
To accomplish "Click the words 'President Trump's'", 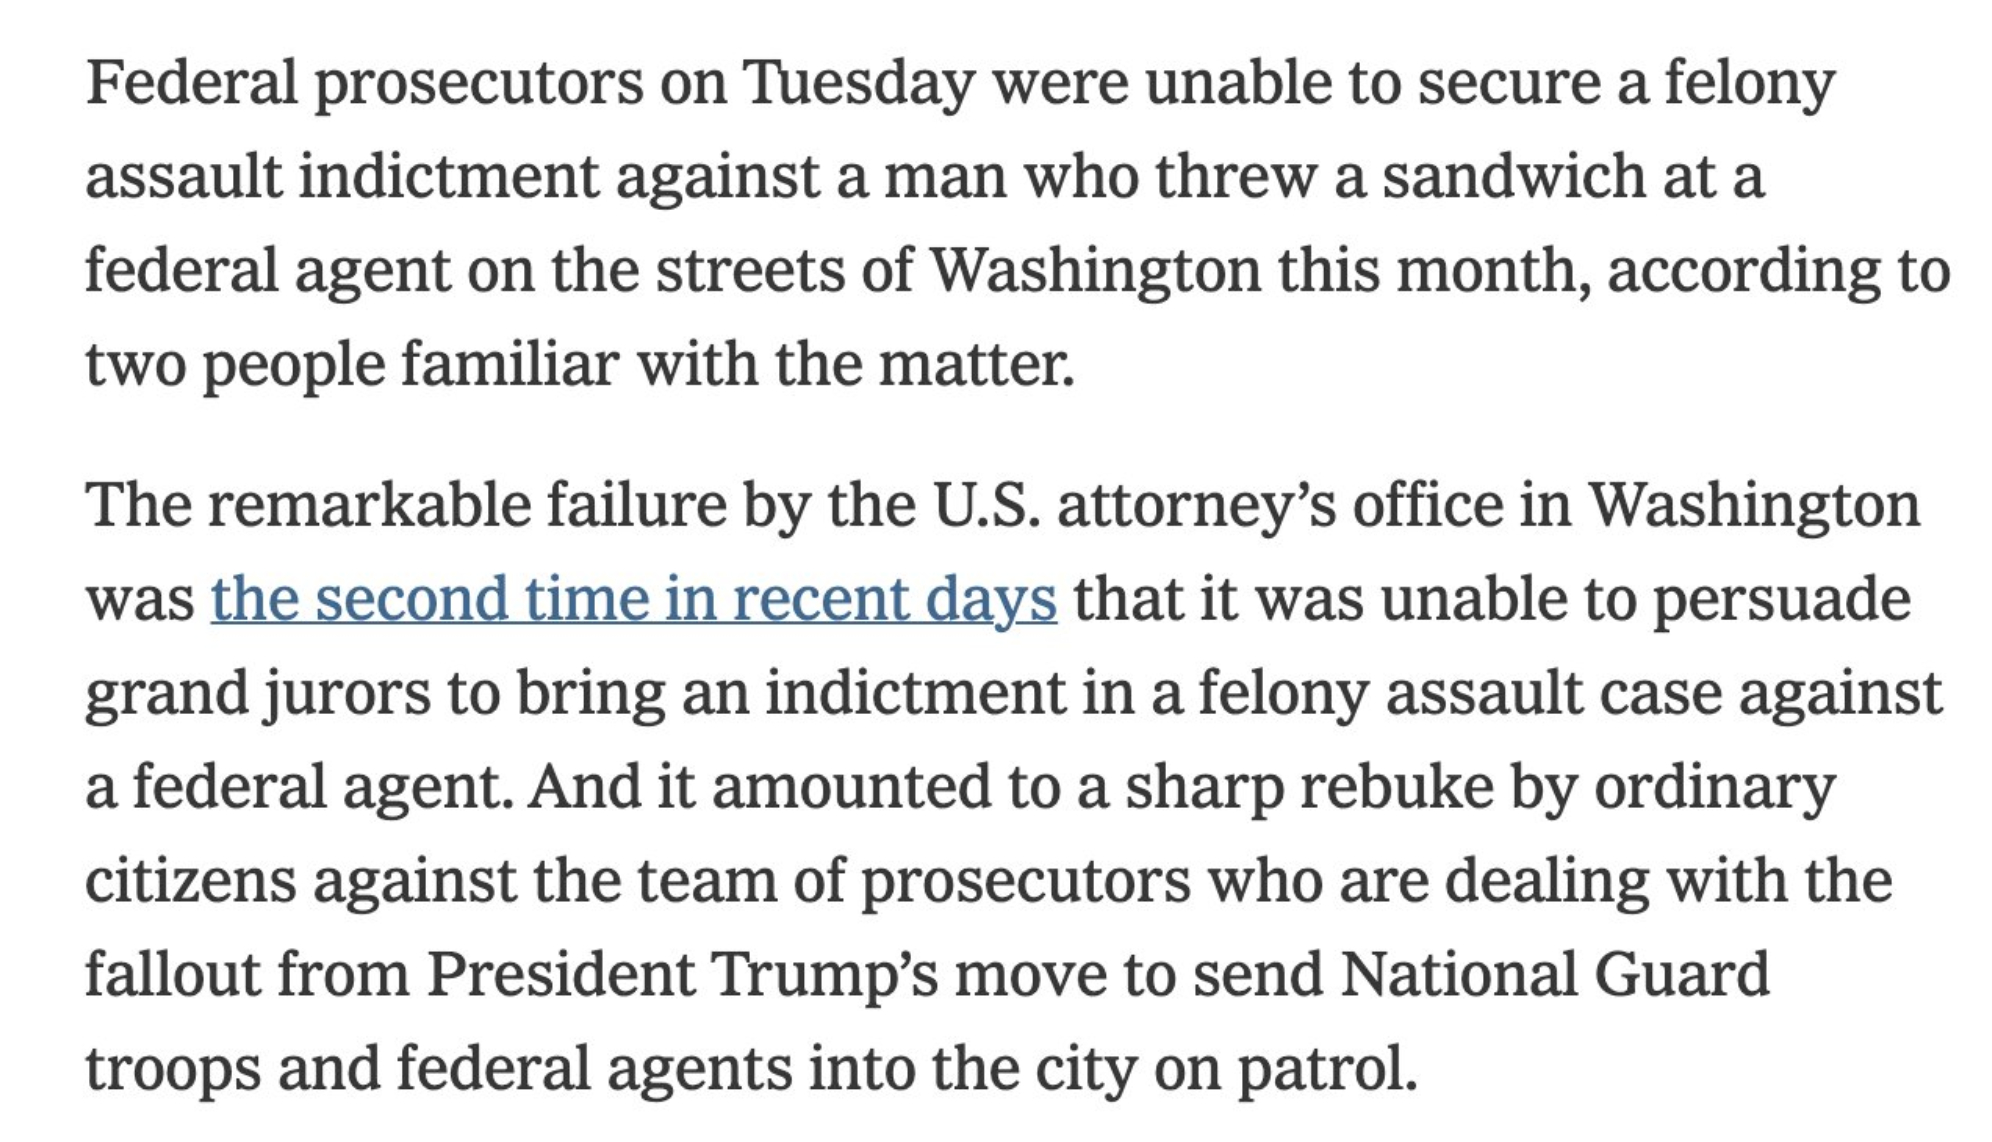I will (682, 975).
